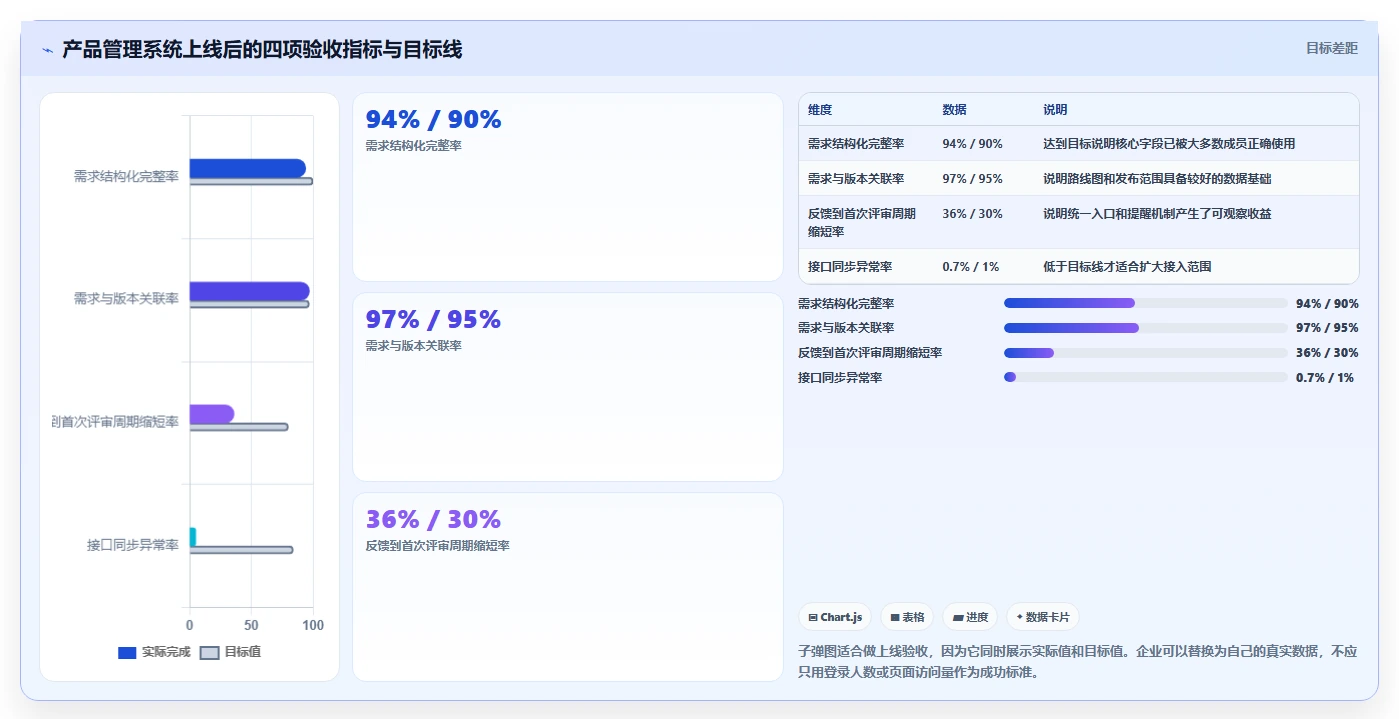Click the note 说明路线图和发布范围具备较好的数据基础
Screen dimensions: 1399x719
[x=1157, y=179]
